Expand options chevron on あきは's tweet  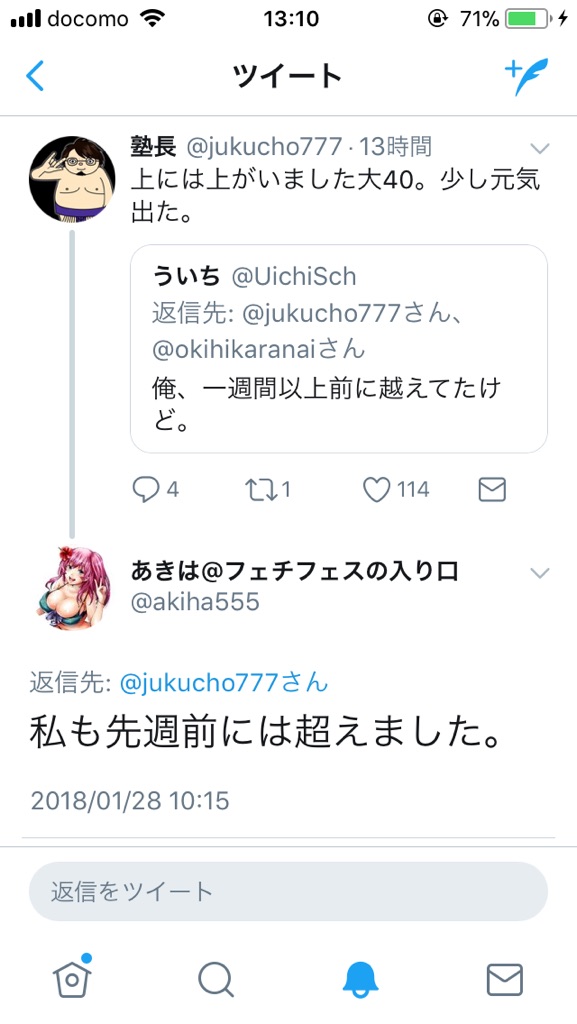pyautogui.click(x=540, y=573)
